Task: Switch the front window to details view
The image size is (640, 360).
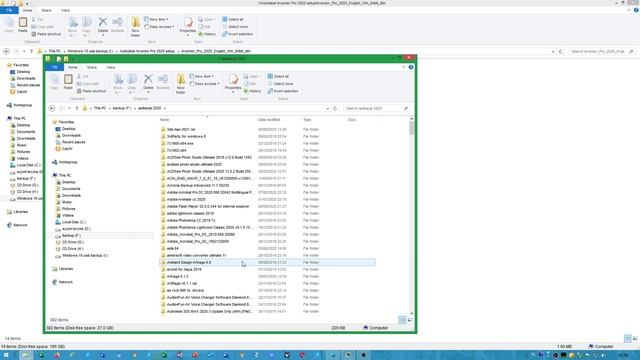Action: [402, 320]
